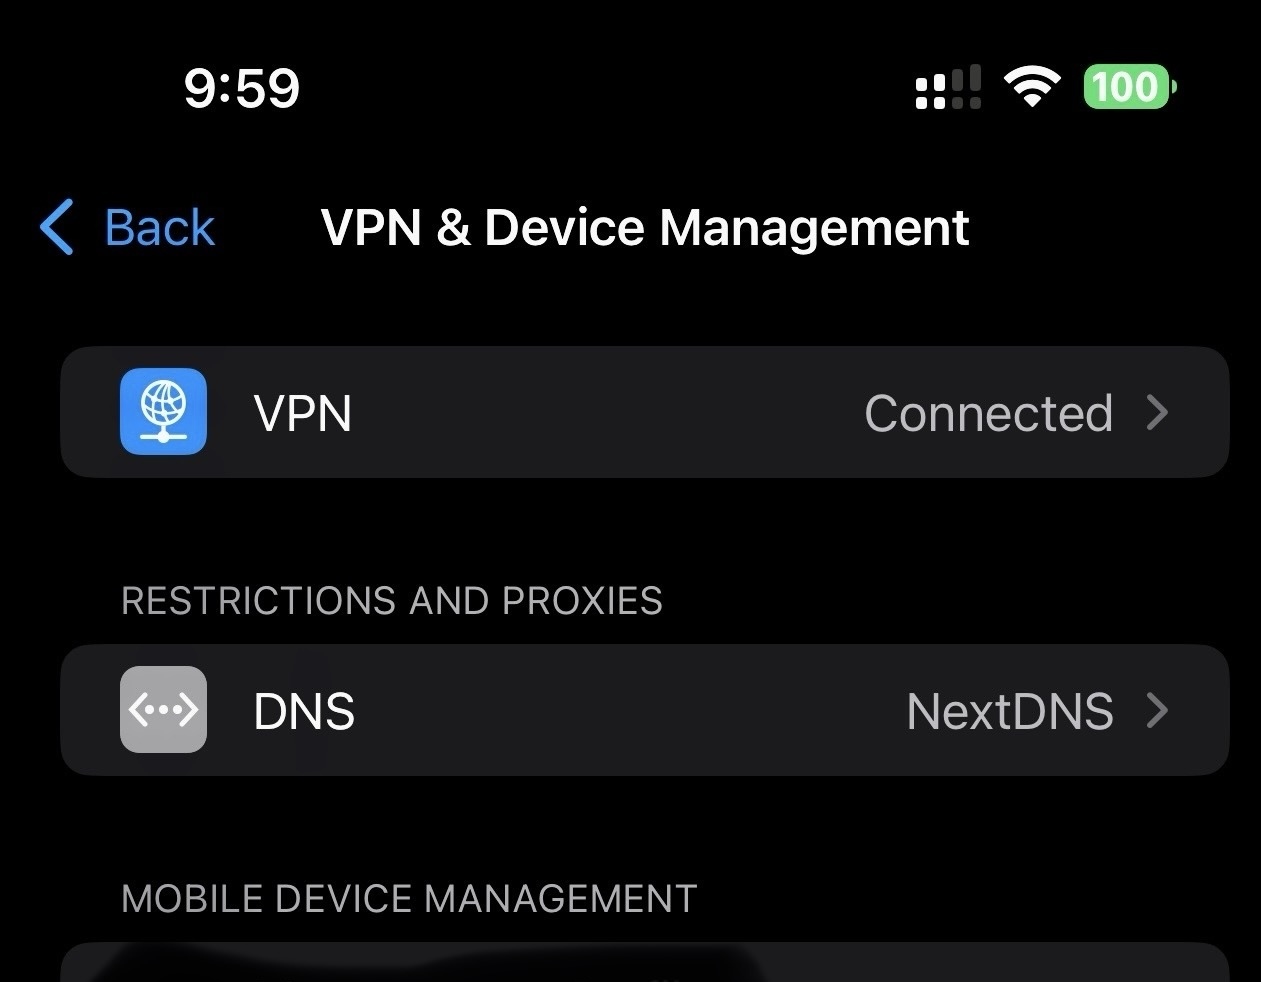Tap the blue VPN globe icon
The image size is (1261, 982).
pos(163,412)
